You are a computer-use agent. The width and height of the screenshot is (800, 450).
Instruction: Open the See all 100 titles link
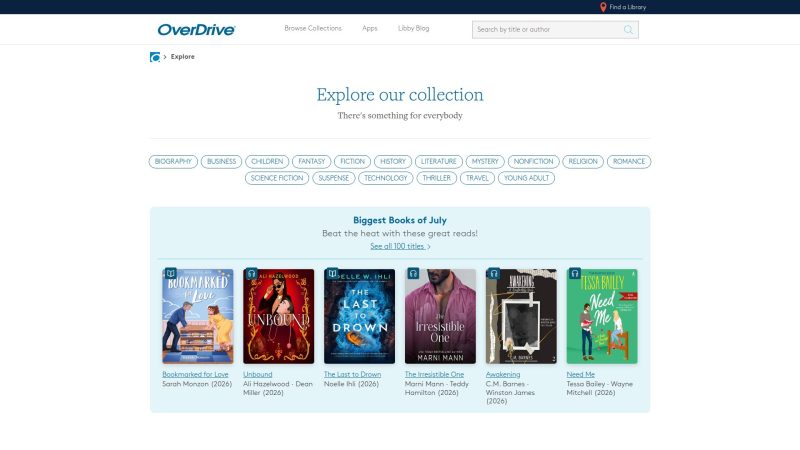pos(400,246)
